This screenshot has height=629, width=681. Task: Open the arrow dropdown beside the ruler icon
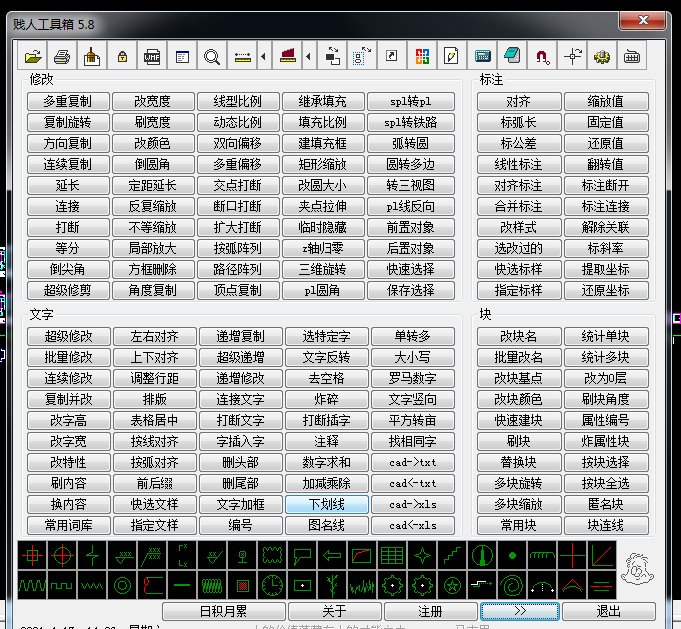coord(263,56)
